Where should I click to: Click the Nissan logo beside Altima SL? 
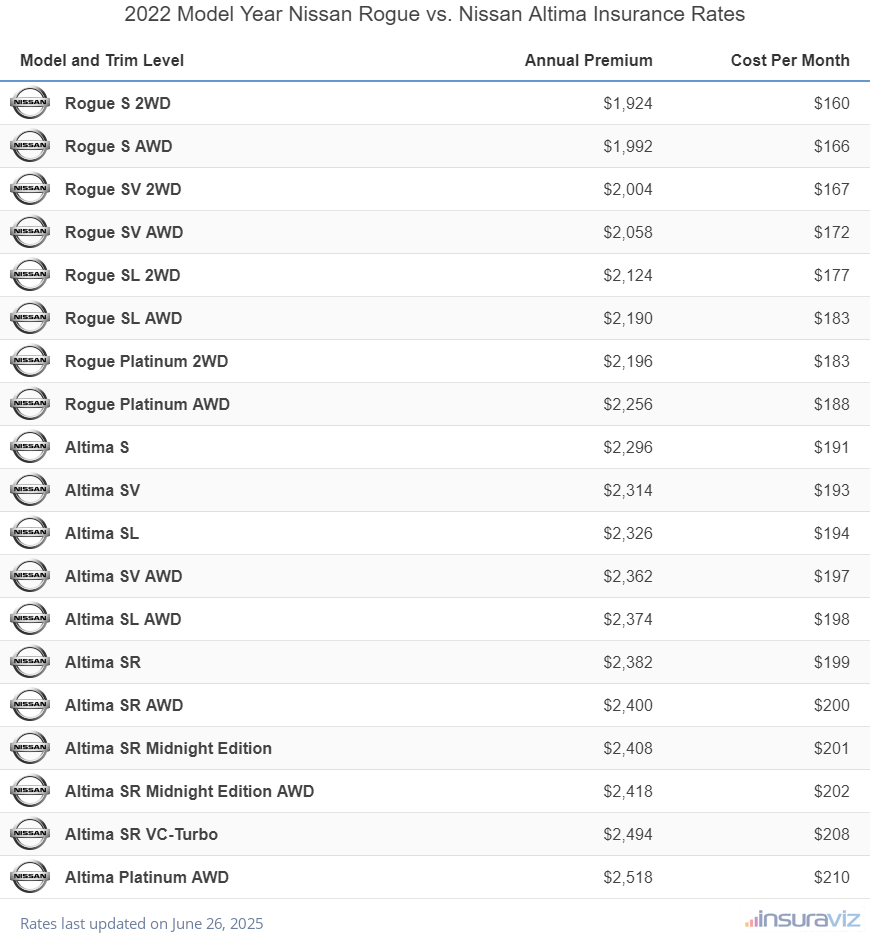30,533
